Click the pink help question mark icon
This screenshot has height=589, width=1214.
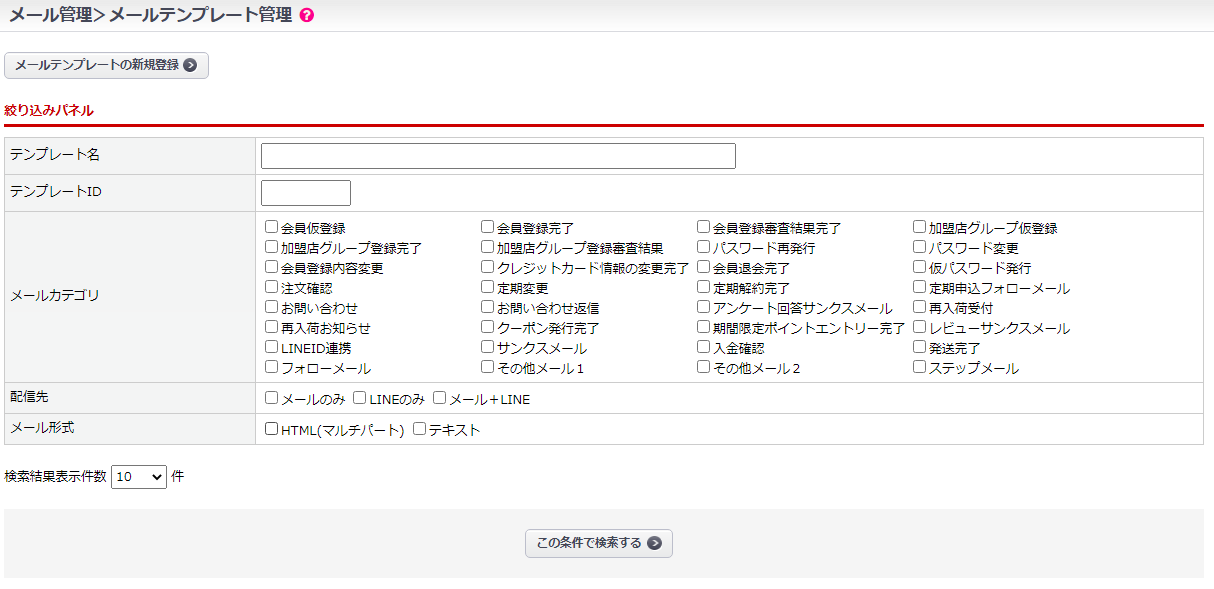pyautogui.click(x=307, y=15)
